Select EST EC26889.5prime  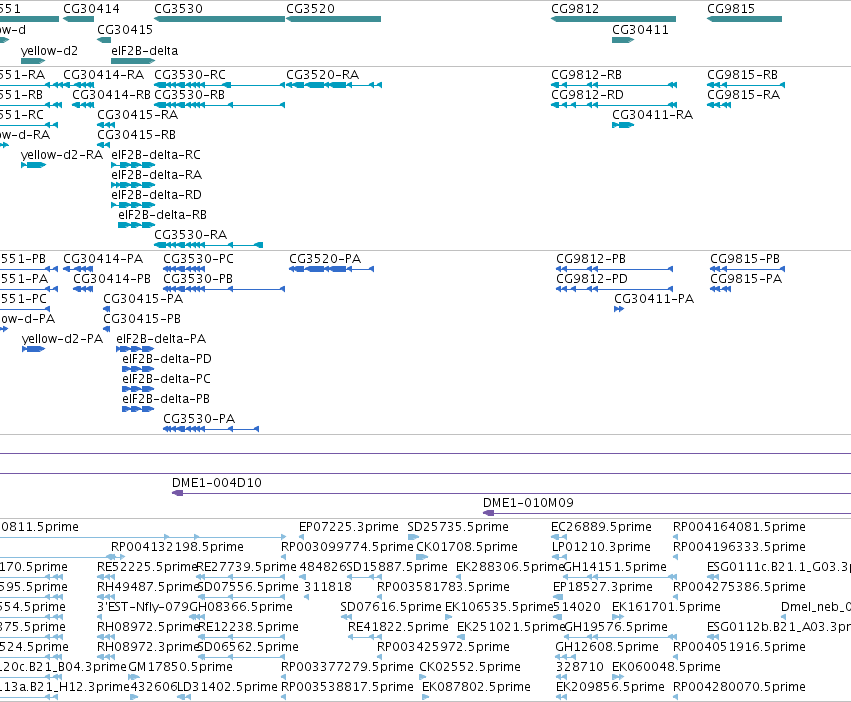[x=601, y=527]
